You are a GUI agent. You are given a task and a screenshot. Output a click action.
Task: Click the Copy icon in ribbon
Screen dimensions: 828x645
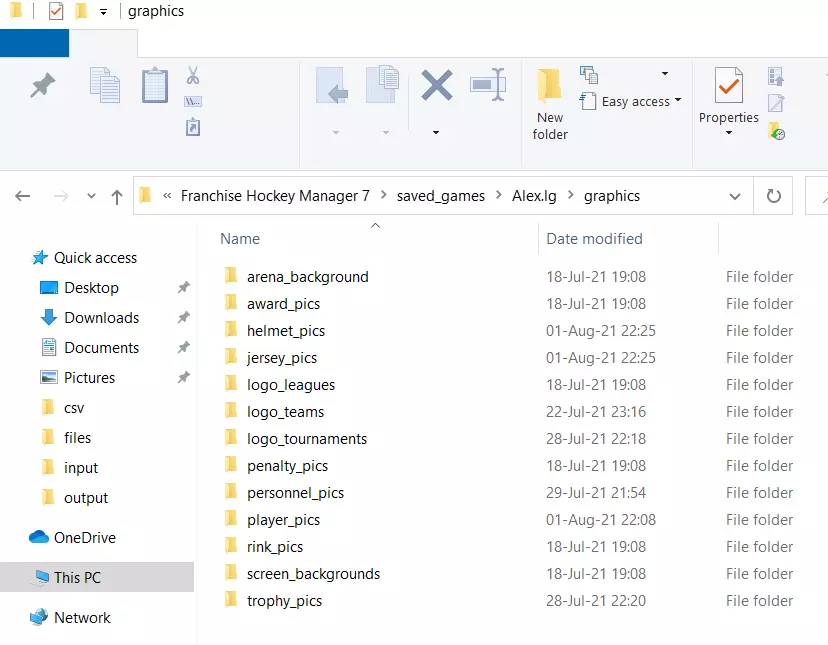(105, 85)
